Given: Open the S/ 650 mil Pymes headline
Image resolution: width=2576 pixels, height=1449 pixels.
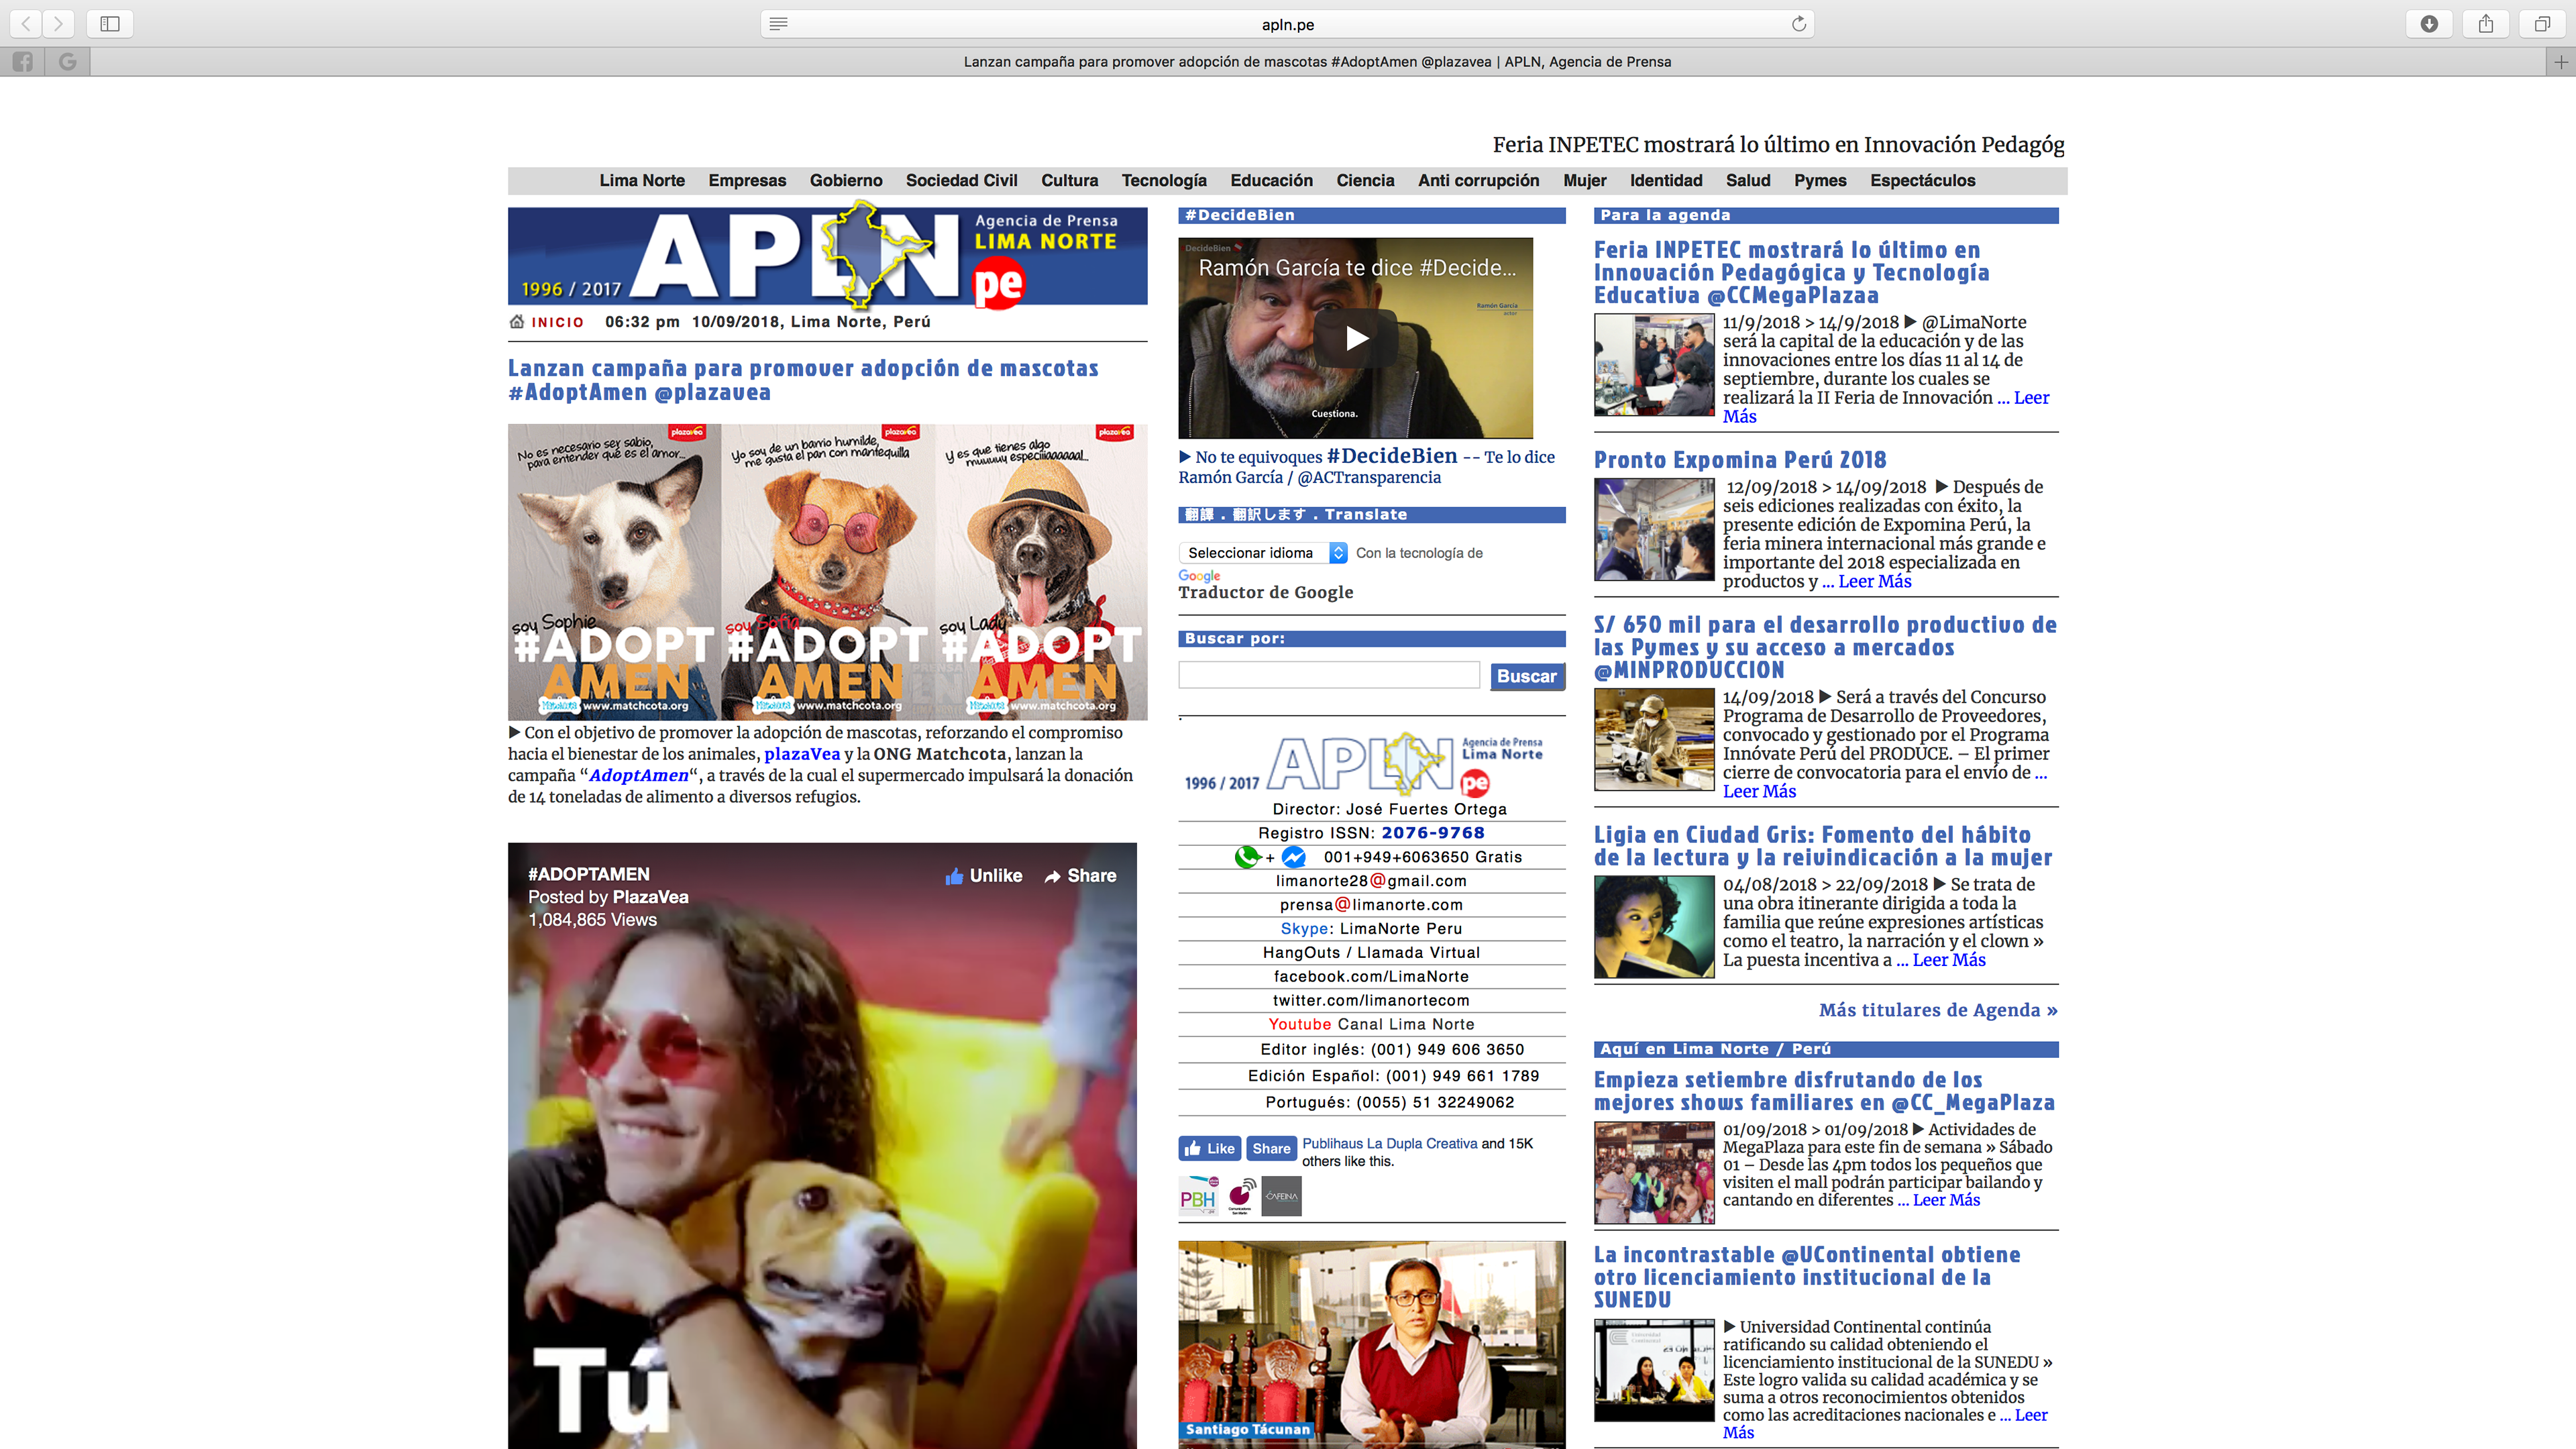Looking at the screenshot, I should 1825,647.
